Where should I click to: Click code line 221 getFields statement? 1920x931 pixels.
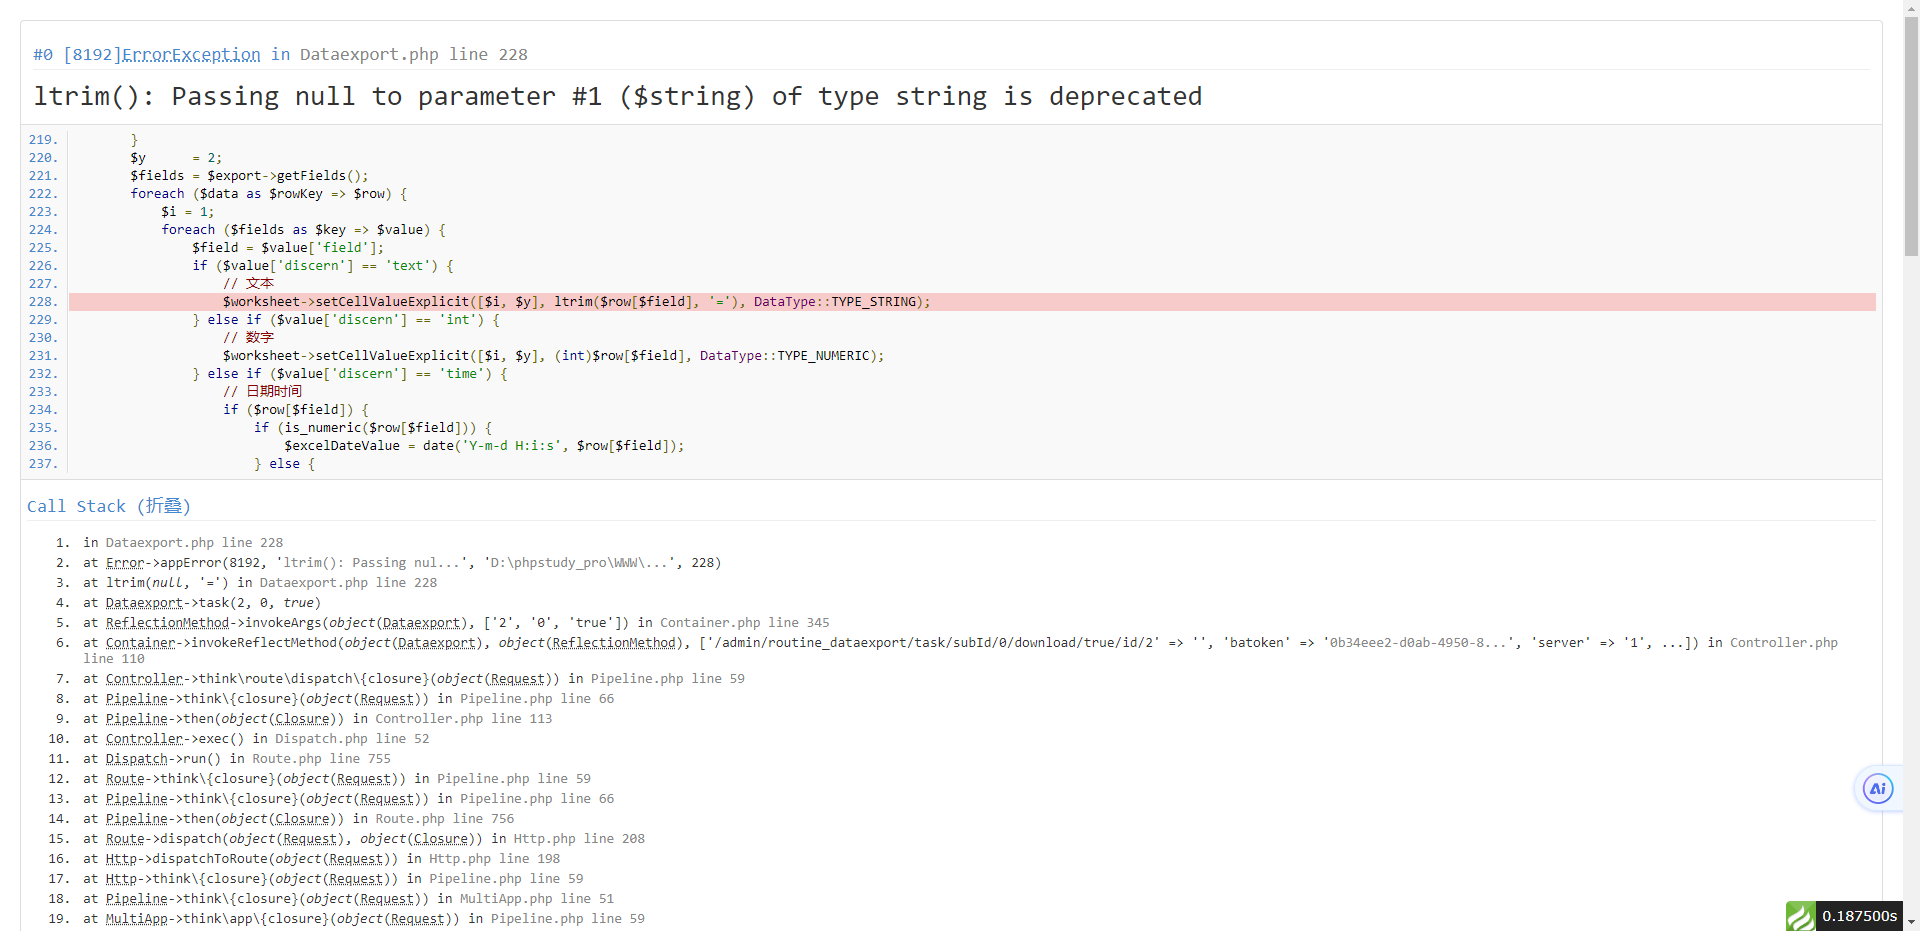[249, 176]
